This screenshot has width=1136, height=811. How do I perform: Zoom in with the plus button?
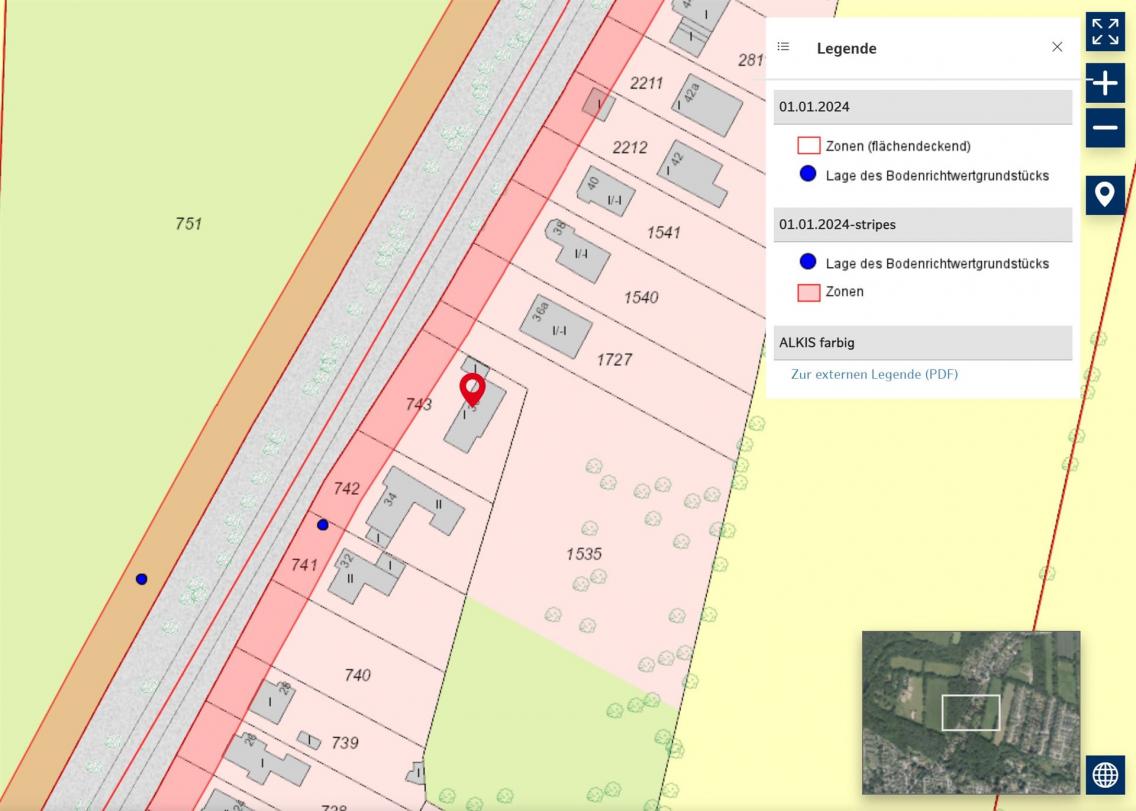(x=1105, y=83)
